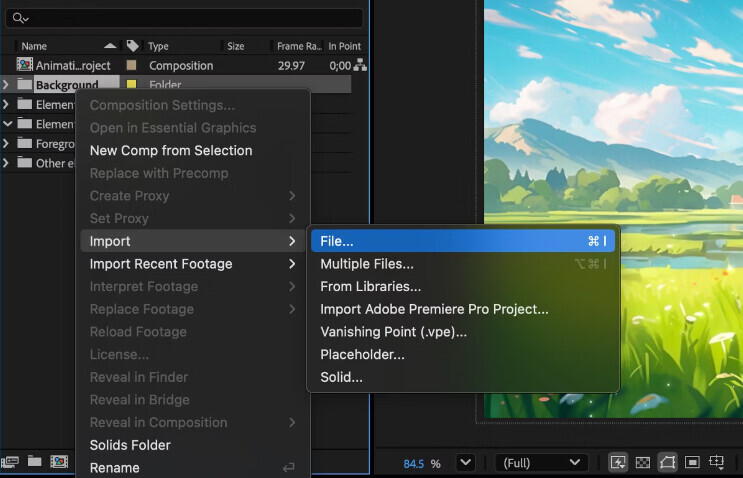Screen dimensions: 743x478
Task: Collapse the expanded Elemen folder
Action: pyautogui.click(x=7, y=124)
